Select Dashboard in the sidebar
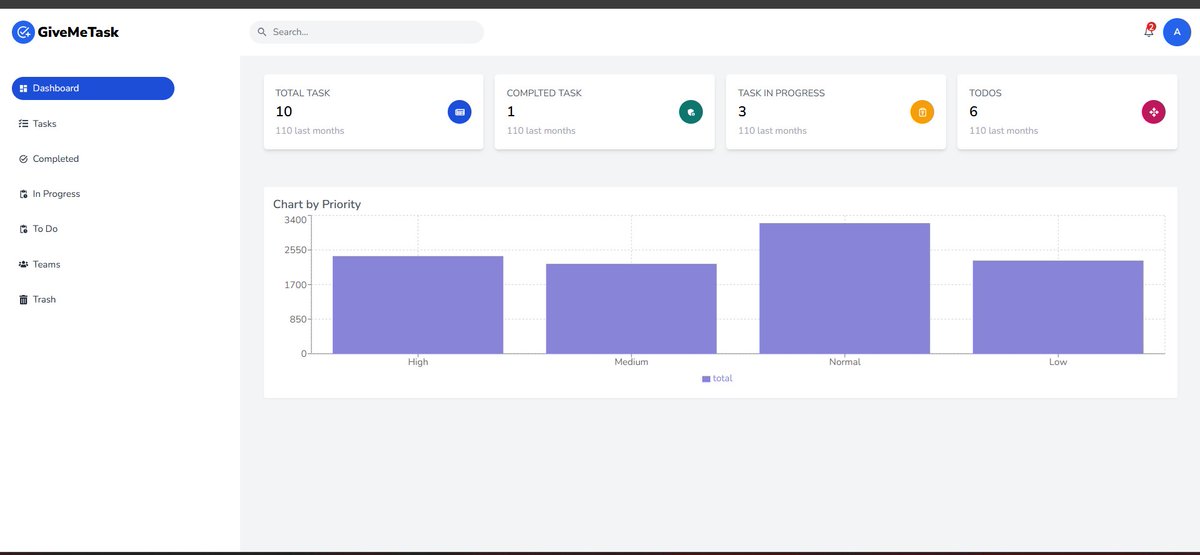 coord(93,88)
